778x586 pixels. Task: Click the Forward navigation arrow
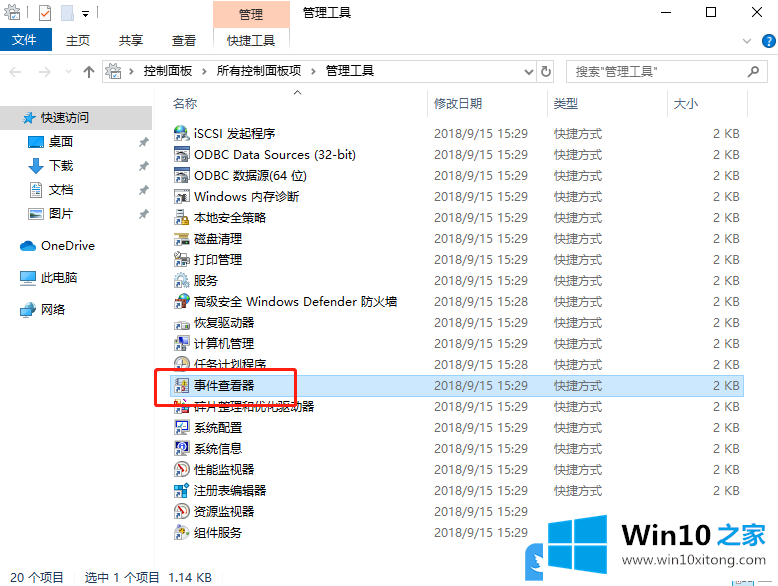45,72
